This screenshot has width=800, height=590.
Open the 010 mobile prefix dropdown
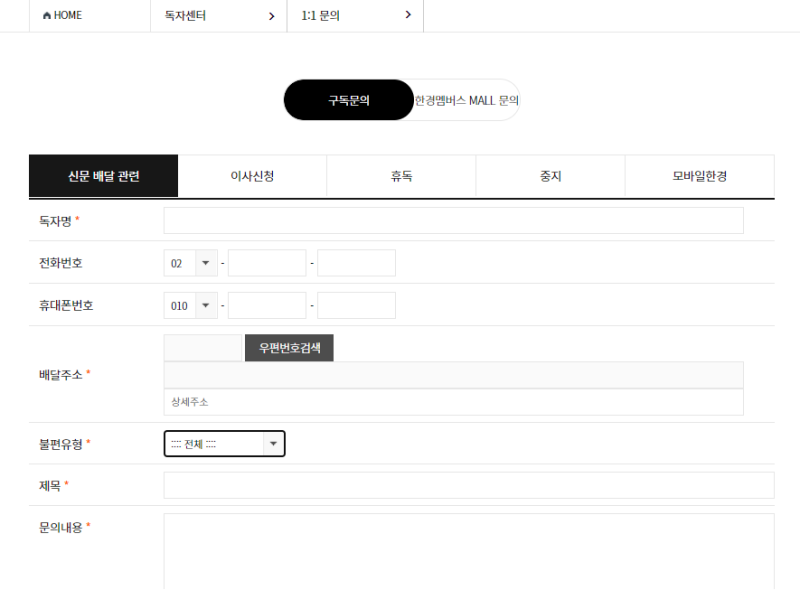pos(191,305)
